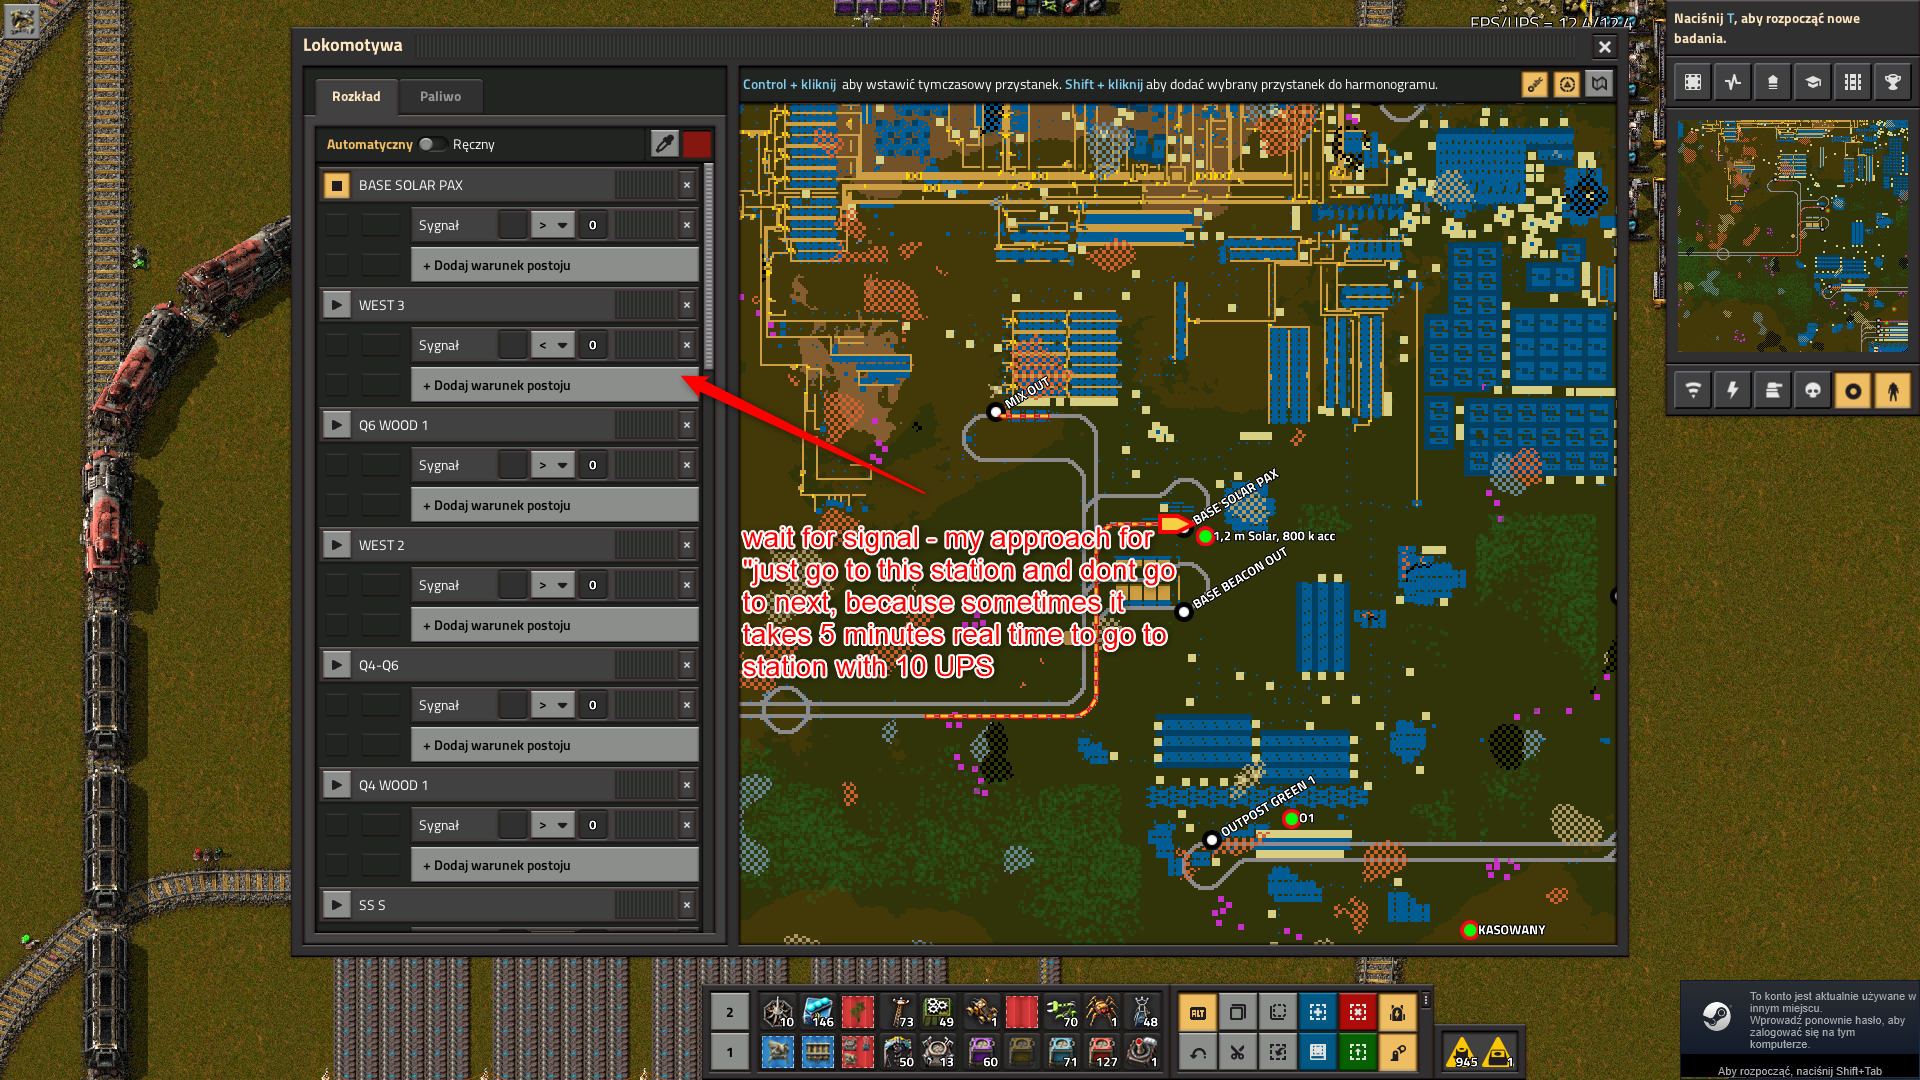
Task: Switch the Automatyczny/Ręczny mode toggle
Action: [x=432, y=144]
